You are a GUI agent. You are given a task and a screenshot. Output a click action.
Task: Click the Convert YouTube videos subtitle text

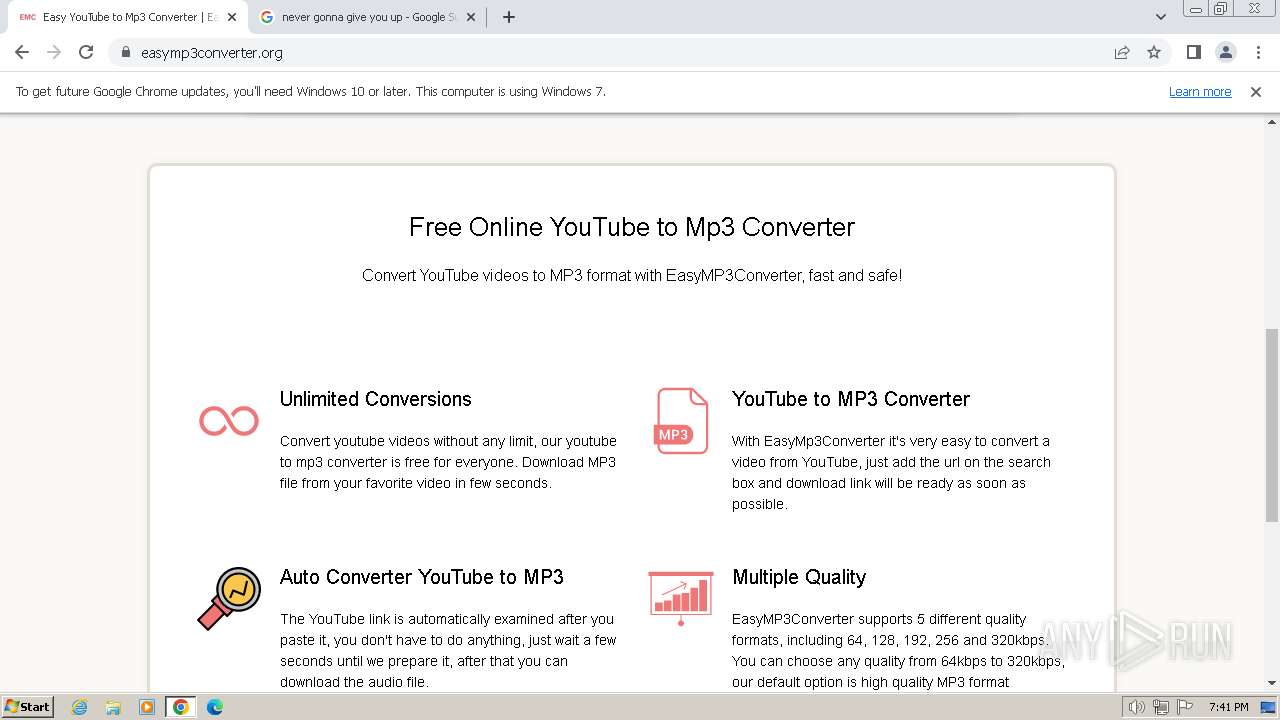[632, 275]
